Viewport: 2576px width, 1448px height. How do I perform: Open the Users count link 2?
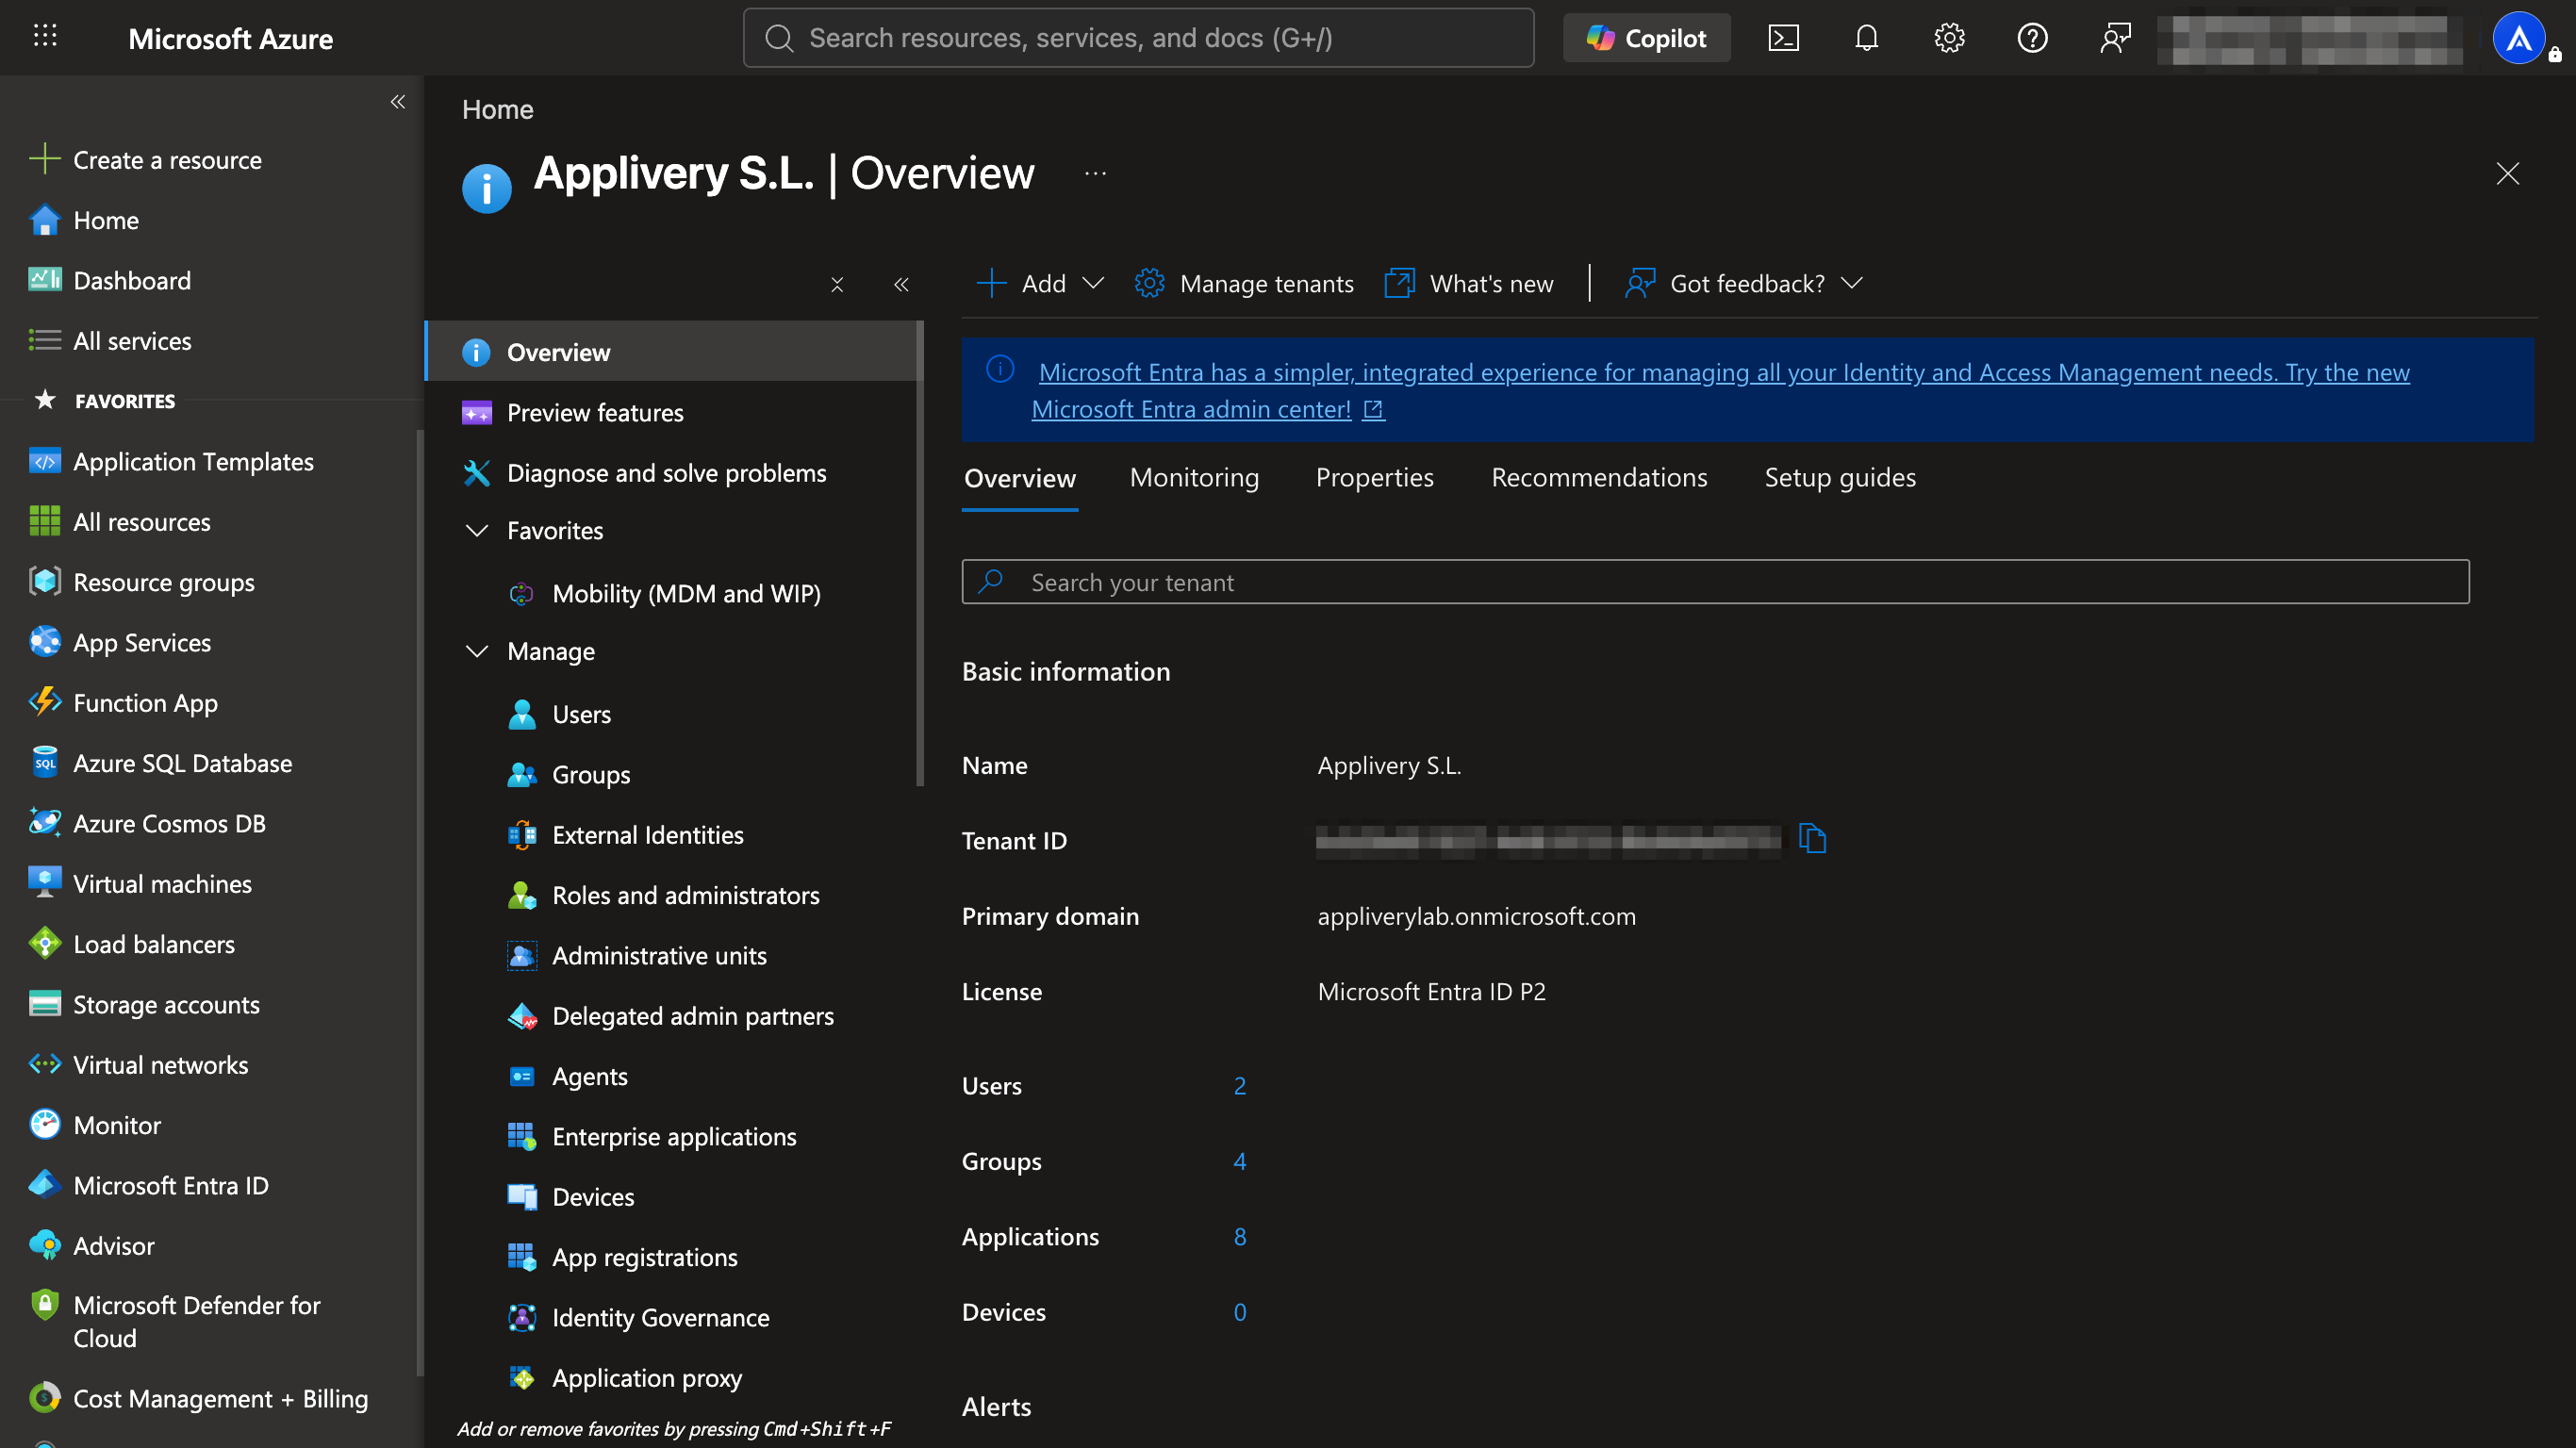(x=1240, y=1085)
